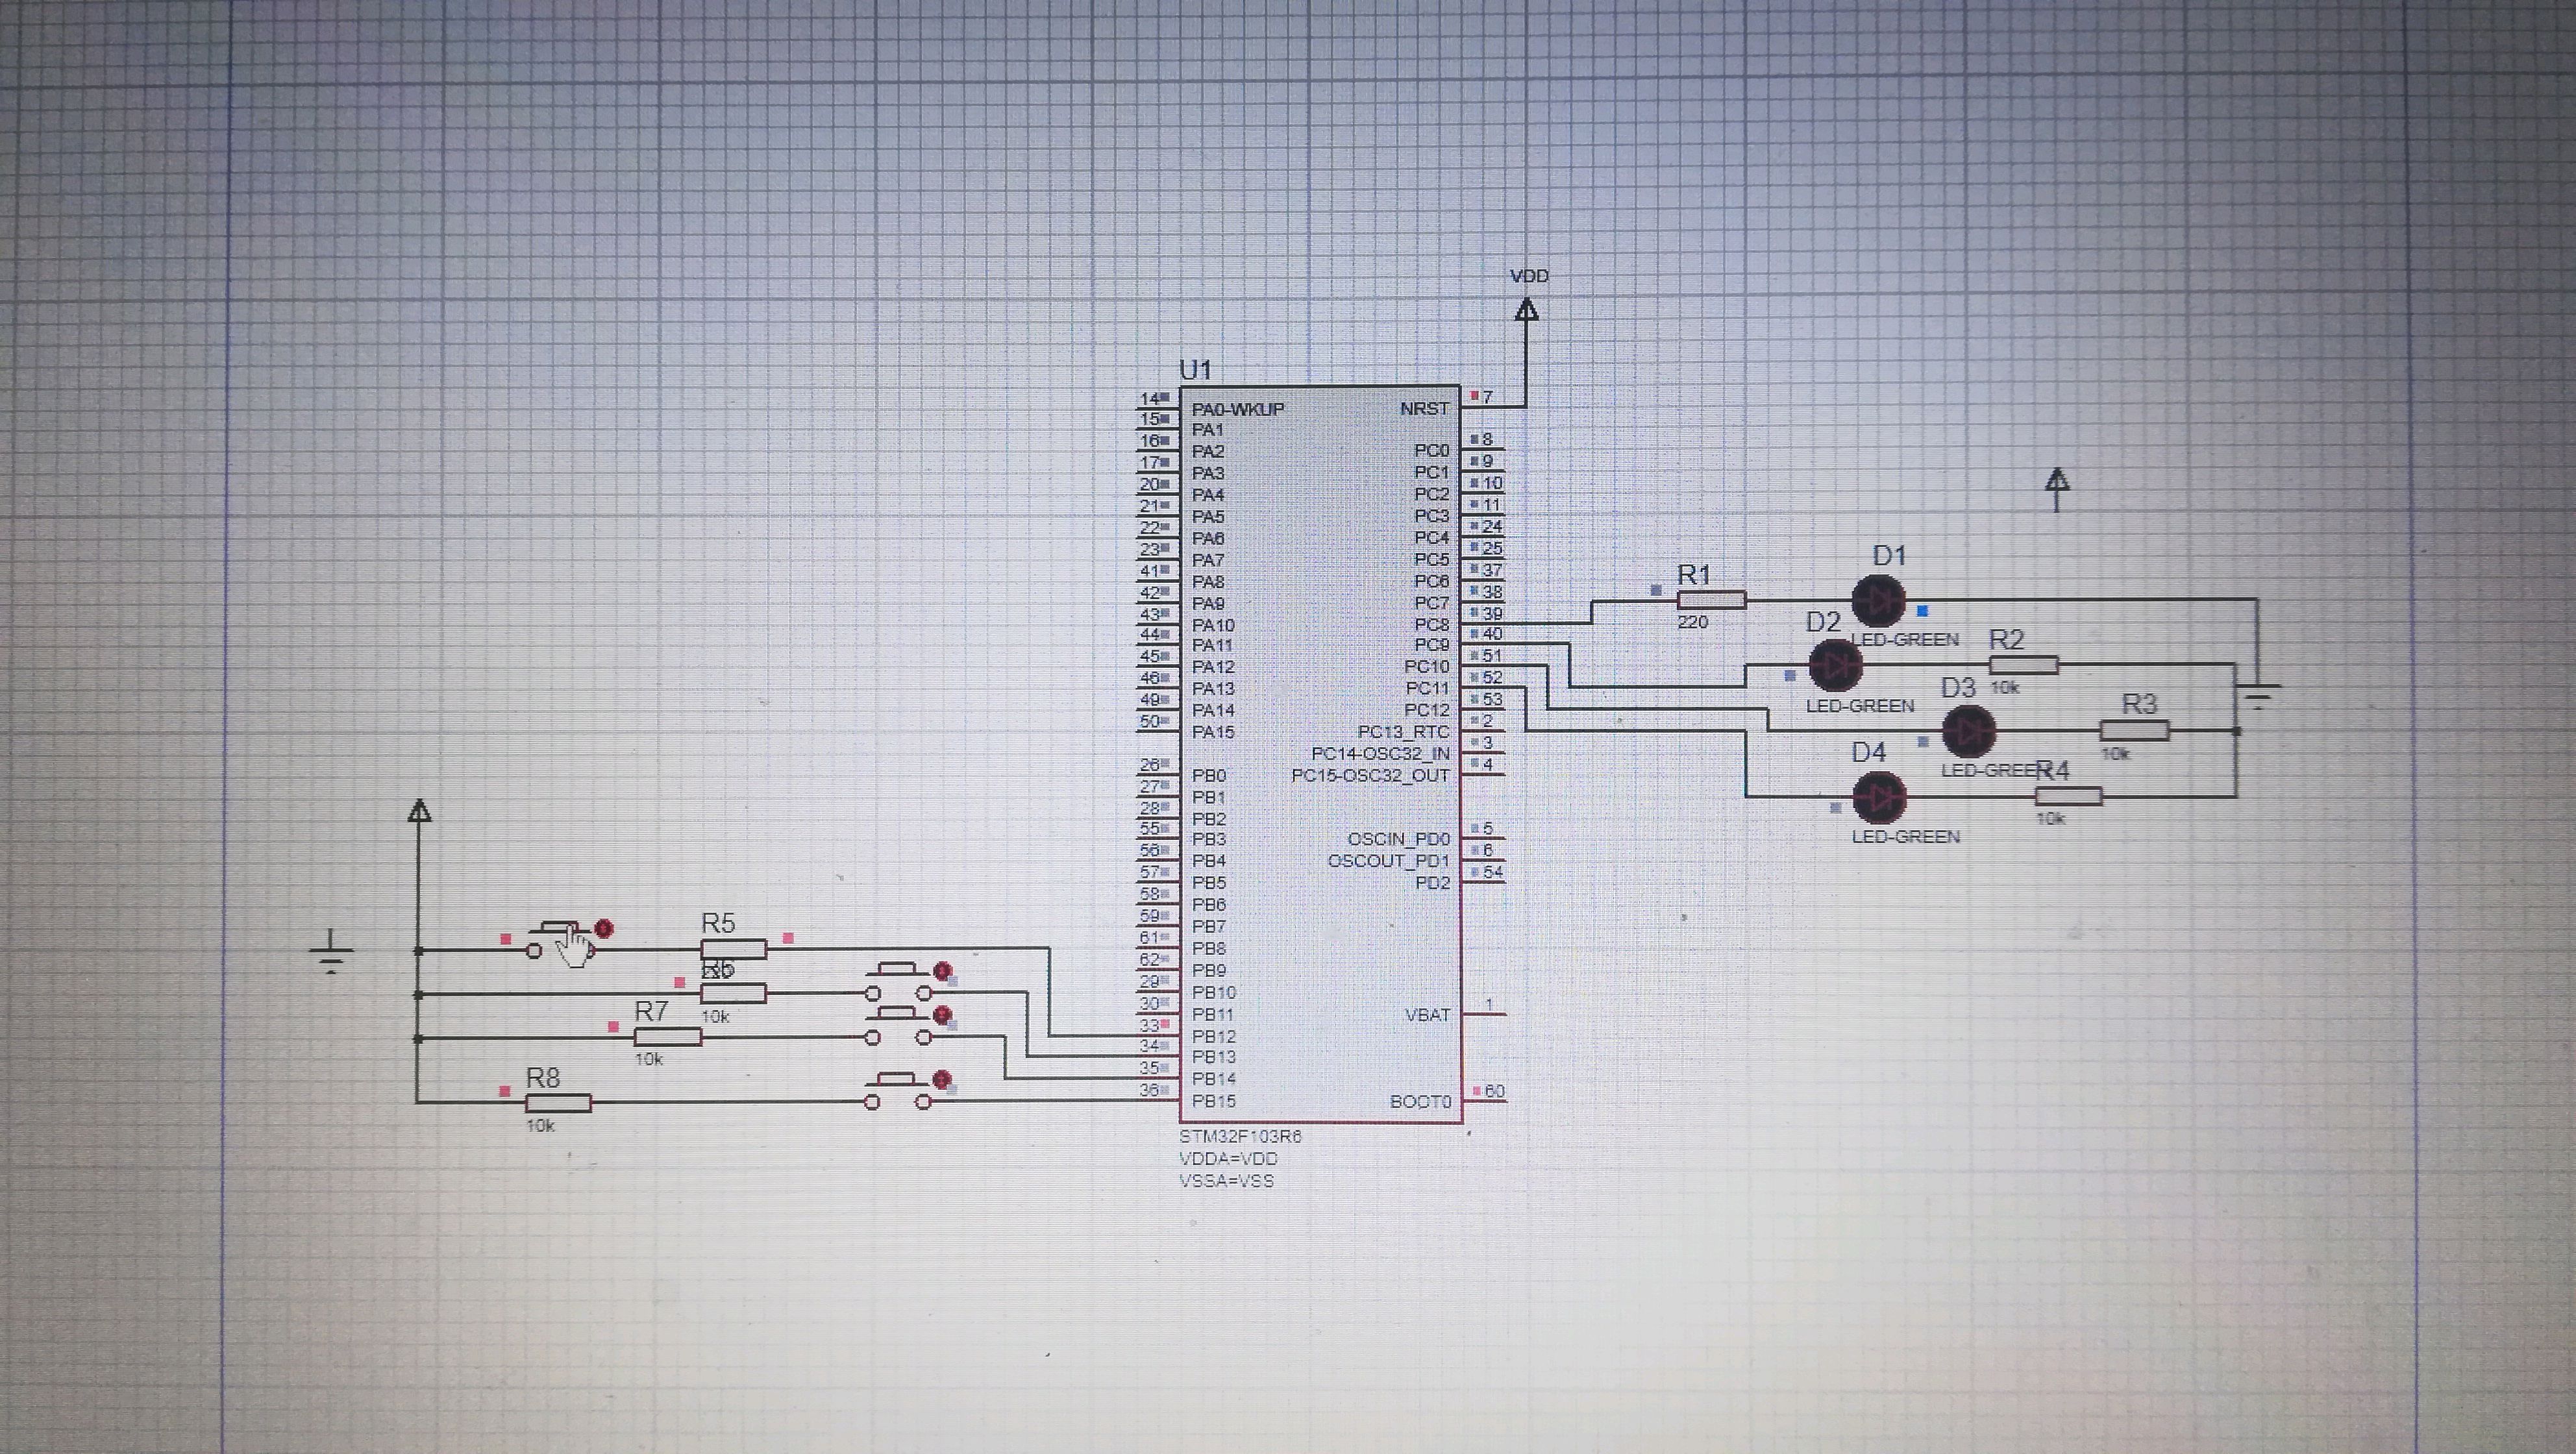2576x1454 pixels.
Task: Click the VSSA=VSS property text
Action: tap(1226, 1181)
